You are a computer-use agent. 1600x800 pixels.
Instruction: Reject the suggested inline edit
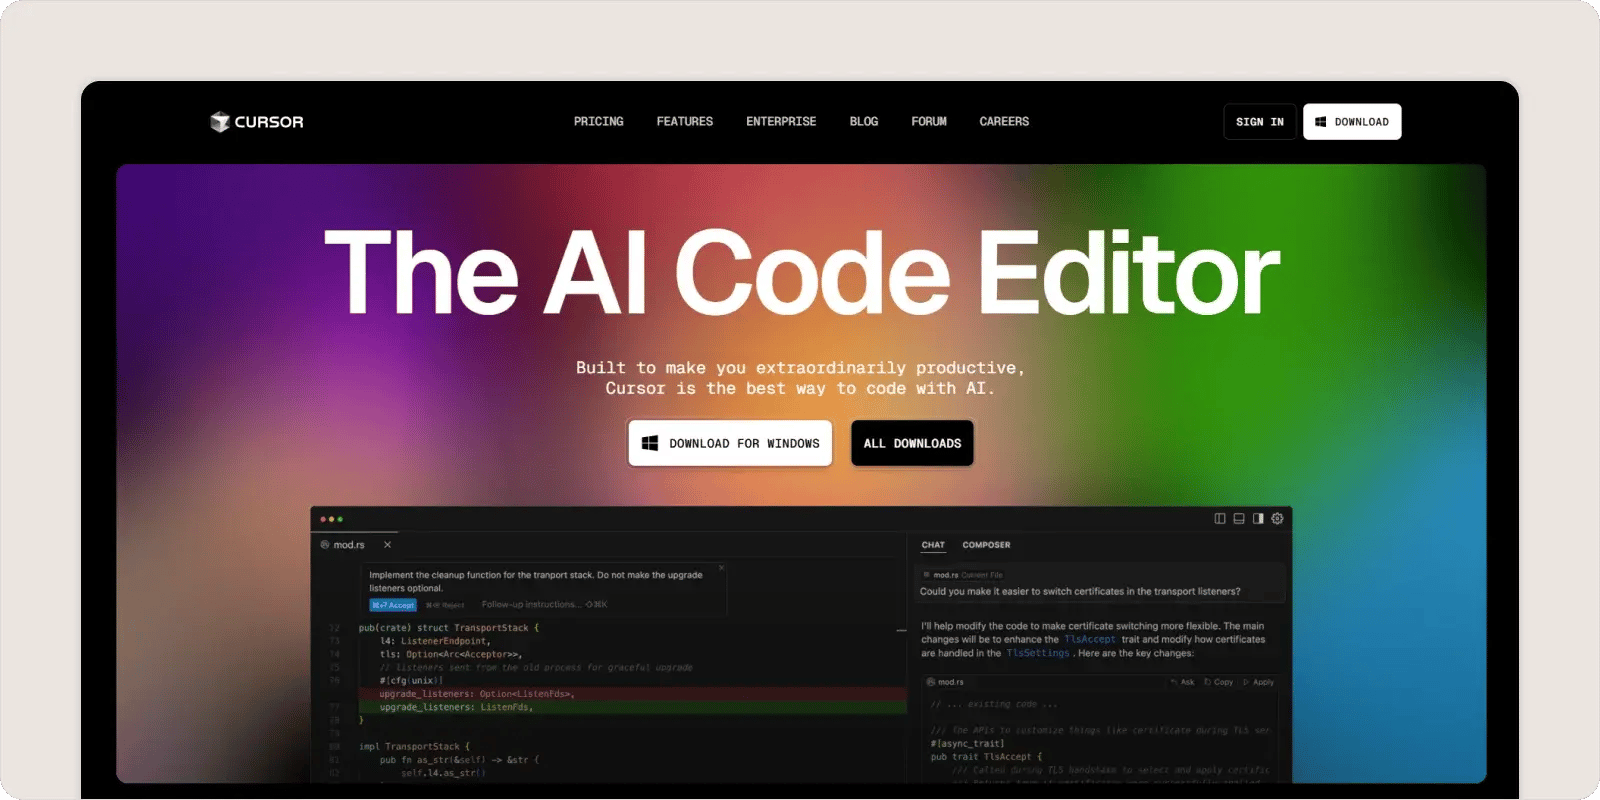point(445,605)
